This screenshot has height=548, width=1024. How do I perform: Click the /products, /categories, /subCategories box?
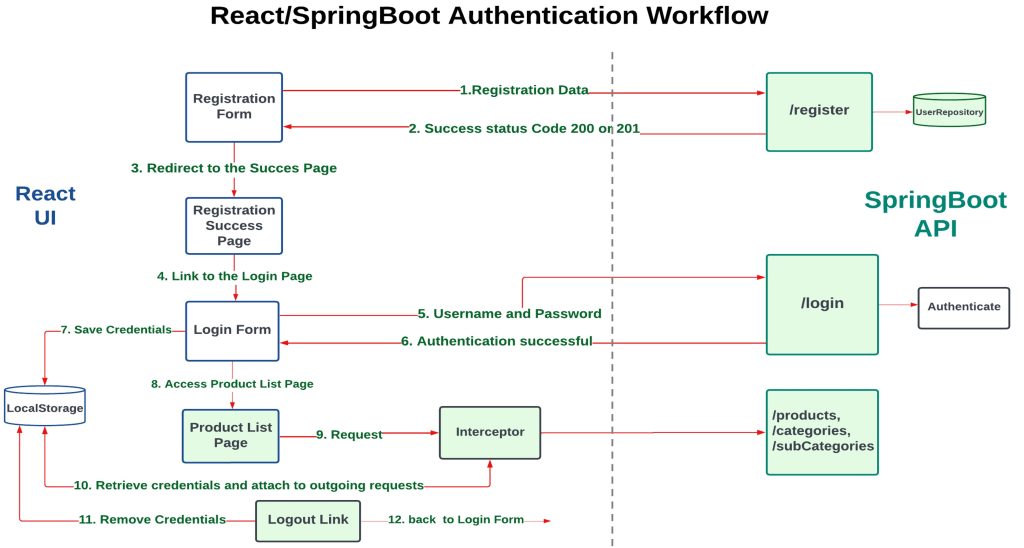[821, 431]
